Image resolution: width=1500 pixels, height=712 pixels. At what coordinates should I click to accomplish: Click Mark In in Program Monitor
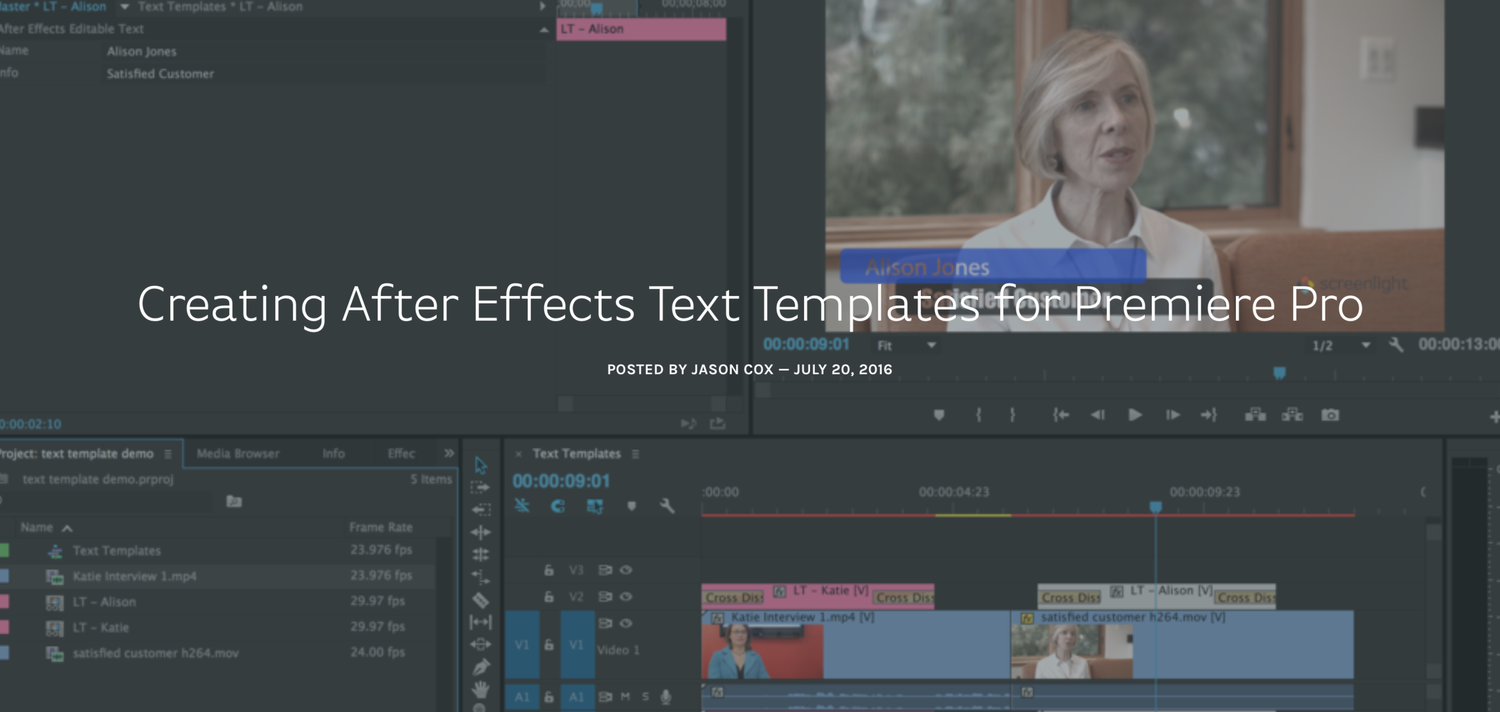pyautogui.click(x=978, y=415)
